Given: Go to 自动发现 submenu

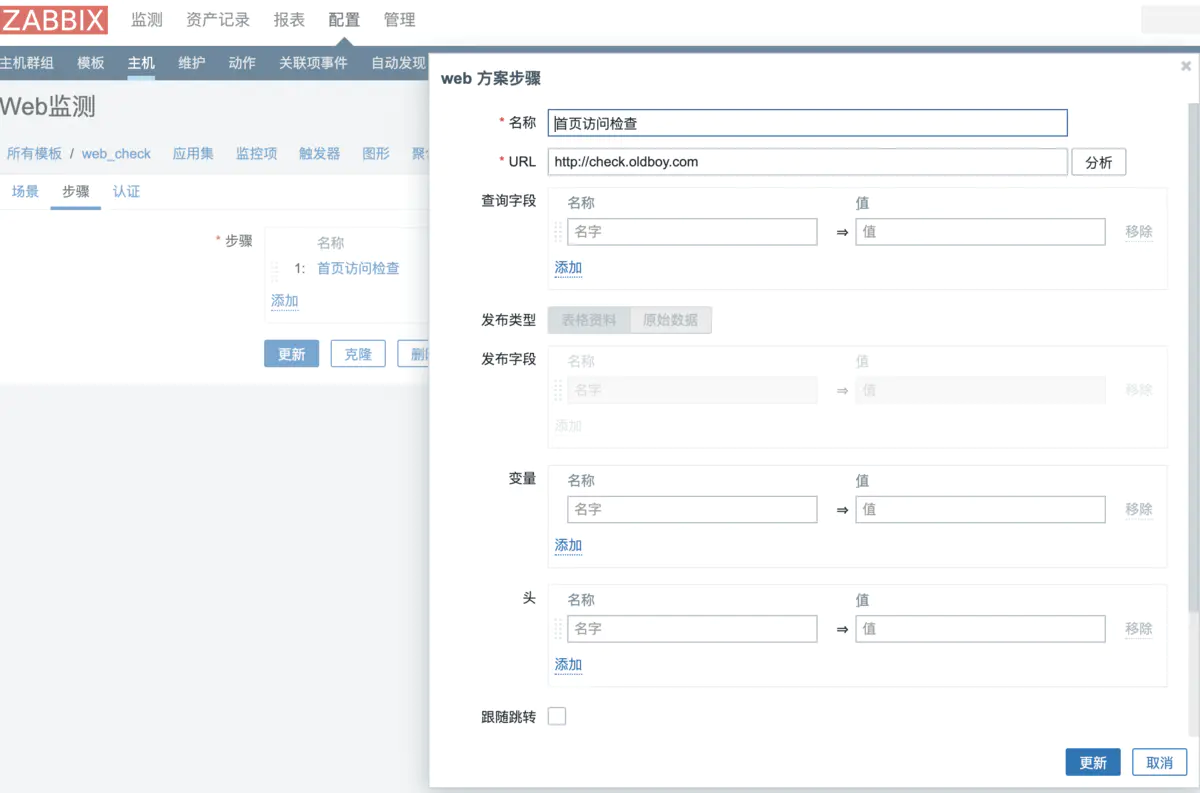Looking at the screenshot, I should [399, 62].
